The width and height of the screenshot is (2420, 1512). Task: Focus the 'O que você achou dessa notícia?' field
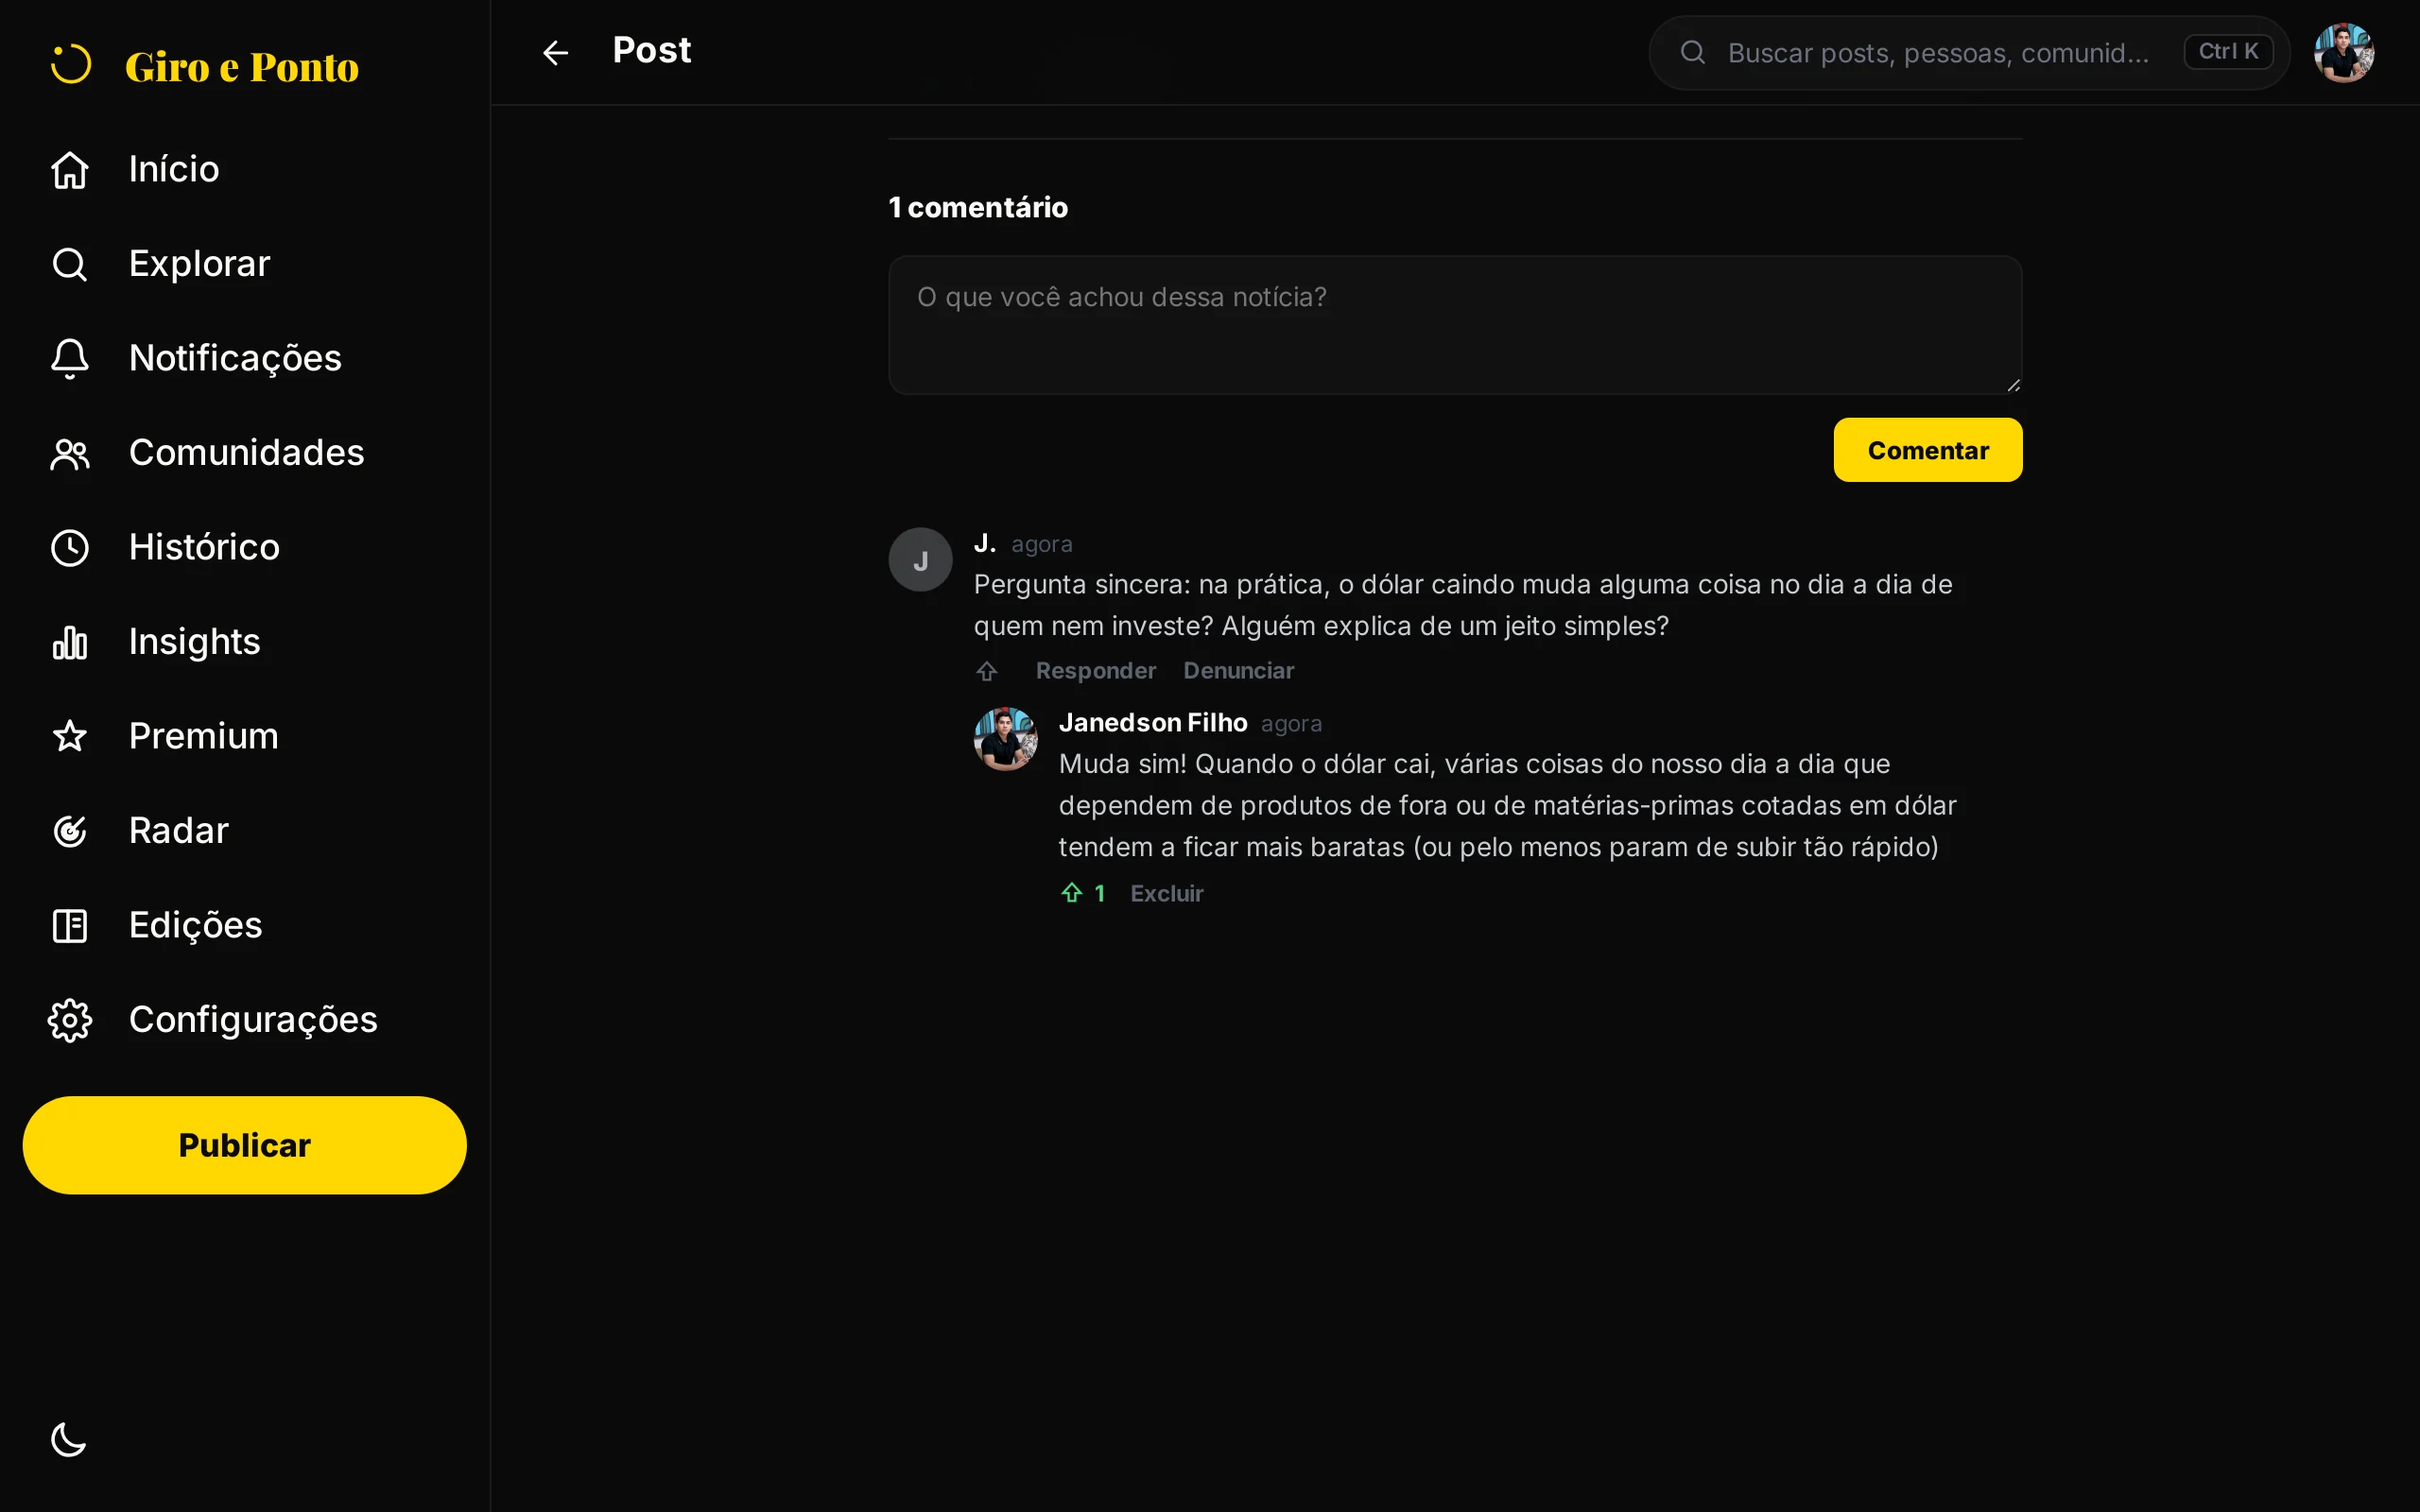[1455, 325]
